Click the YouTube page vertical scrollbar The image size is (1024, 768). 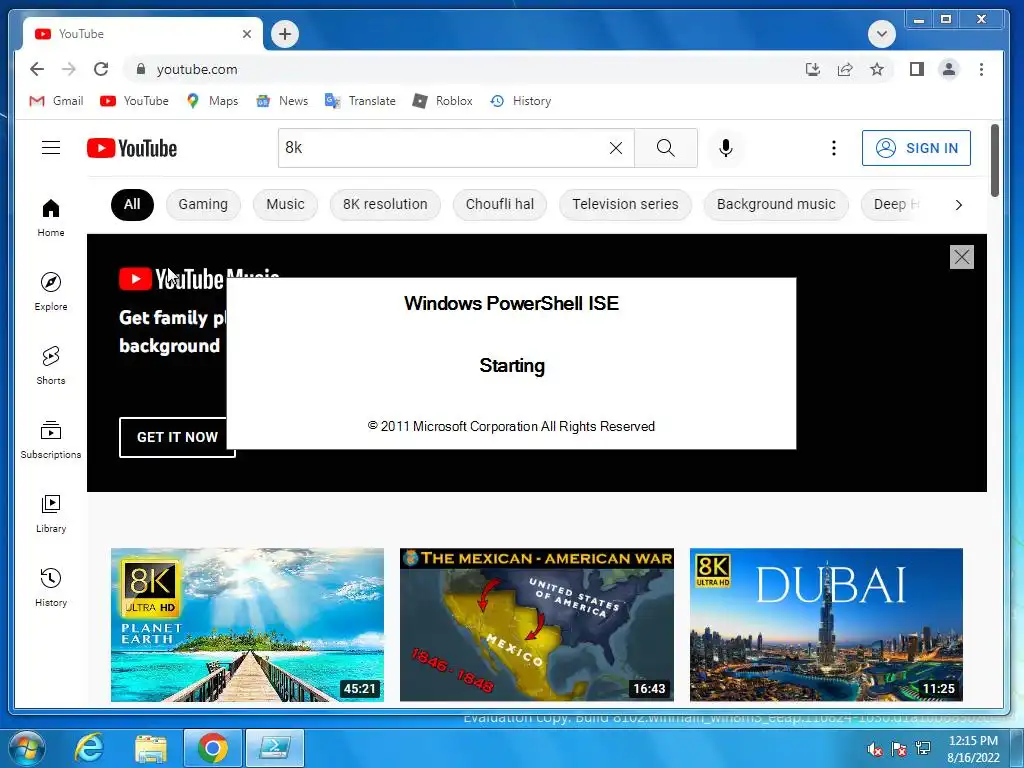(x=995, y=161)
